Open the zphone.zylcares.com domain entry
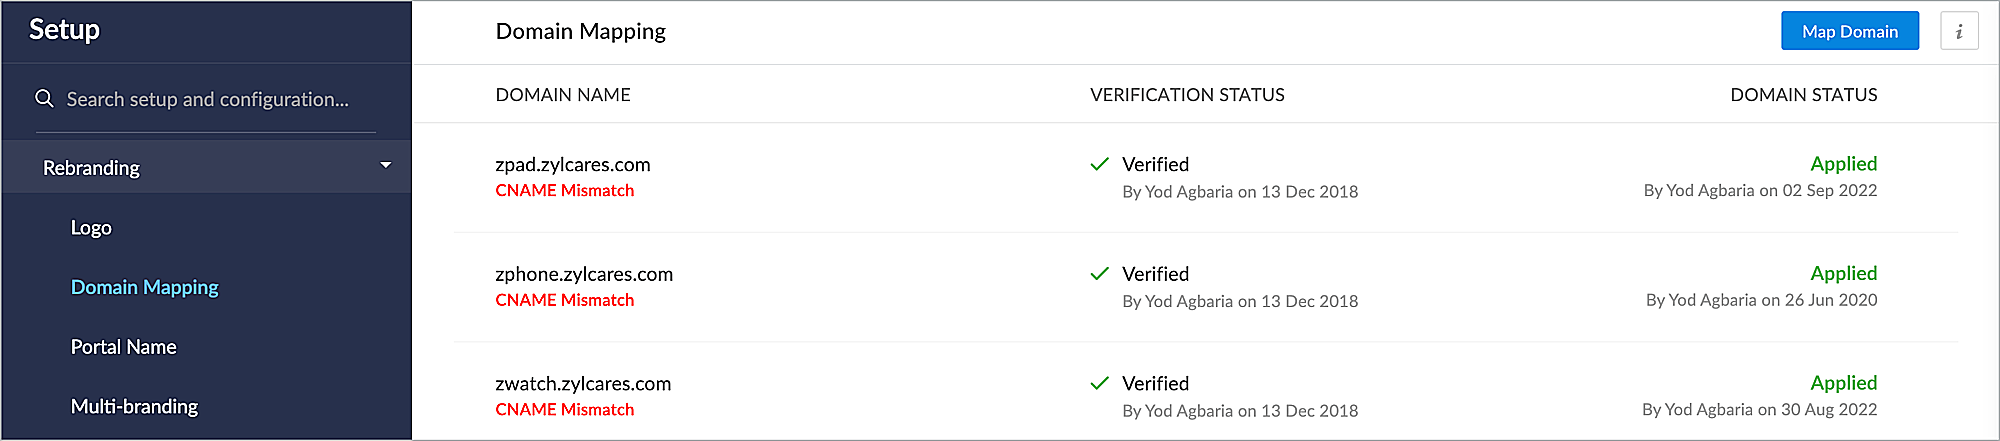2000x441 pixels. pos(584,274)
